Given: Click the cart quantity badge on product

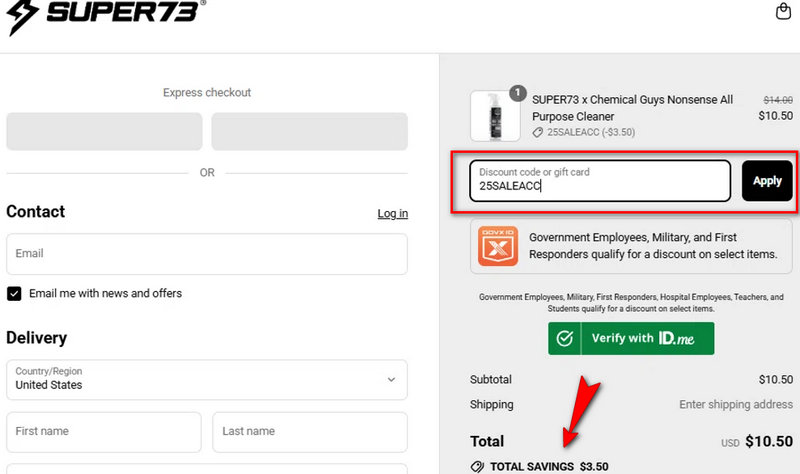Looking at the screenshot, I should [517, 93].
